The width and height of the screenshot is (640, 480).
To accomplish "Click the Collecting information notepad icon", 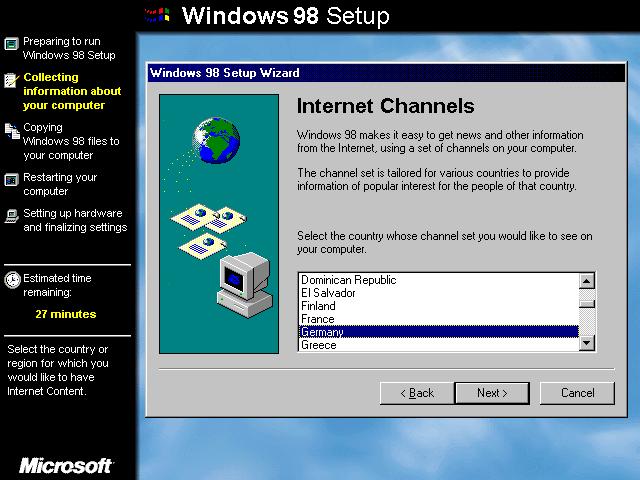I will (11, 80).
